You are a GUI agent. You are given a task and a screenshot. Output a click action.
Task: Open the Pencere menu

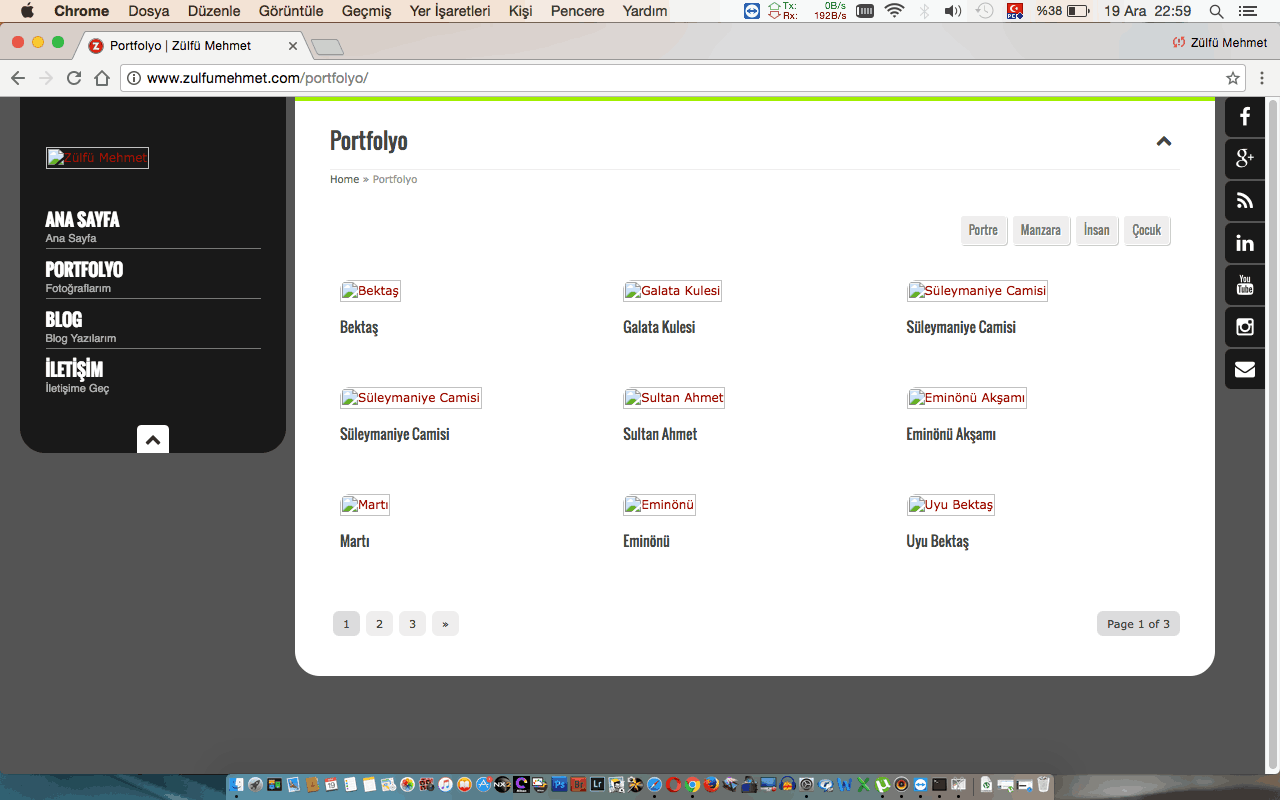click(x=577, y=11)
